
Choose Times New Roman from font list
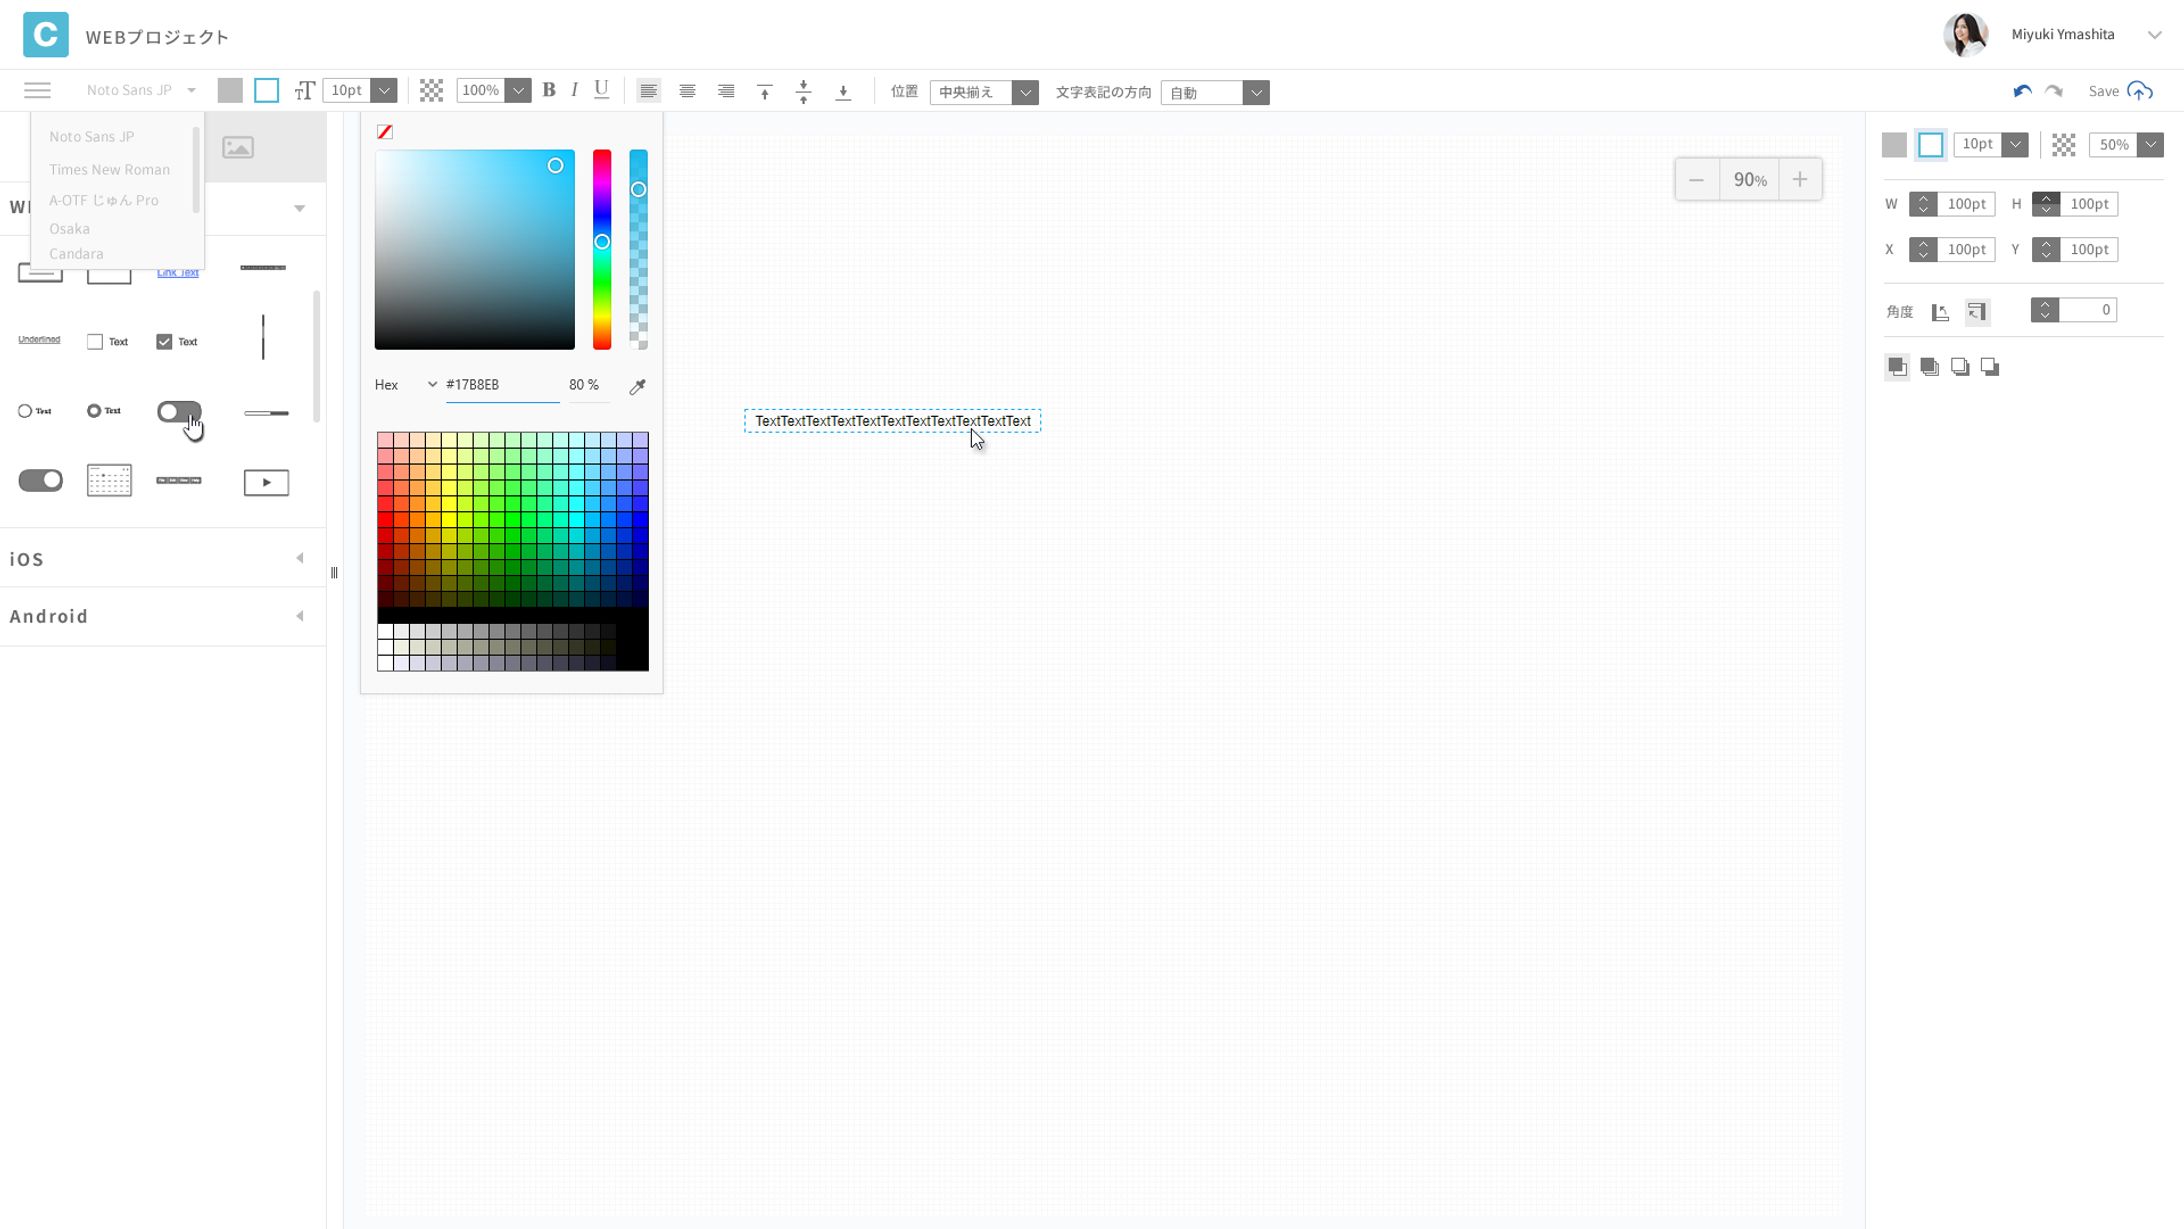click(109, 170)
